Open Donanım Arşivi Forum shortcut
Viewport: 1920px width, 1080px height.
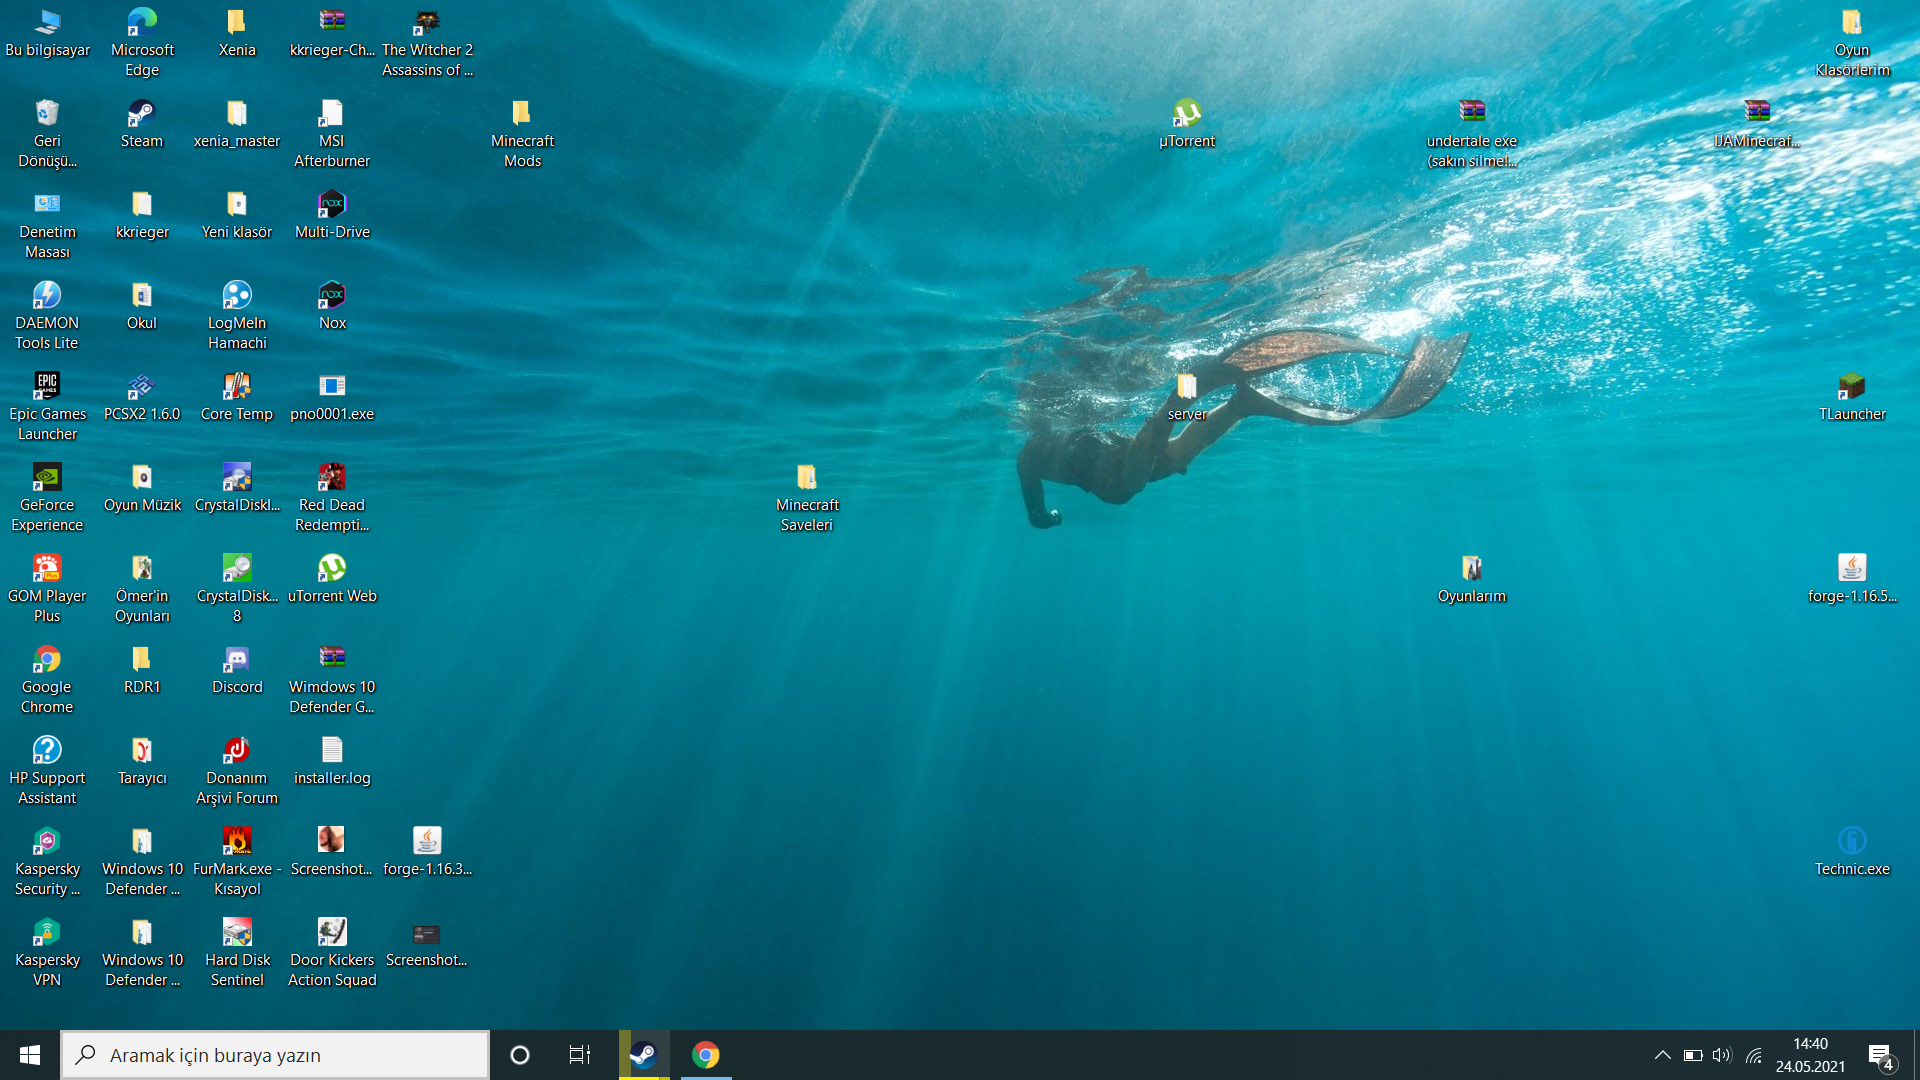pos(237,770)
